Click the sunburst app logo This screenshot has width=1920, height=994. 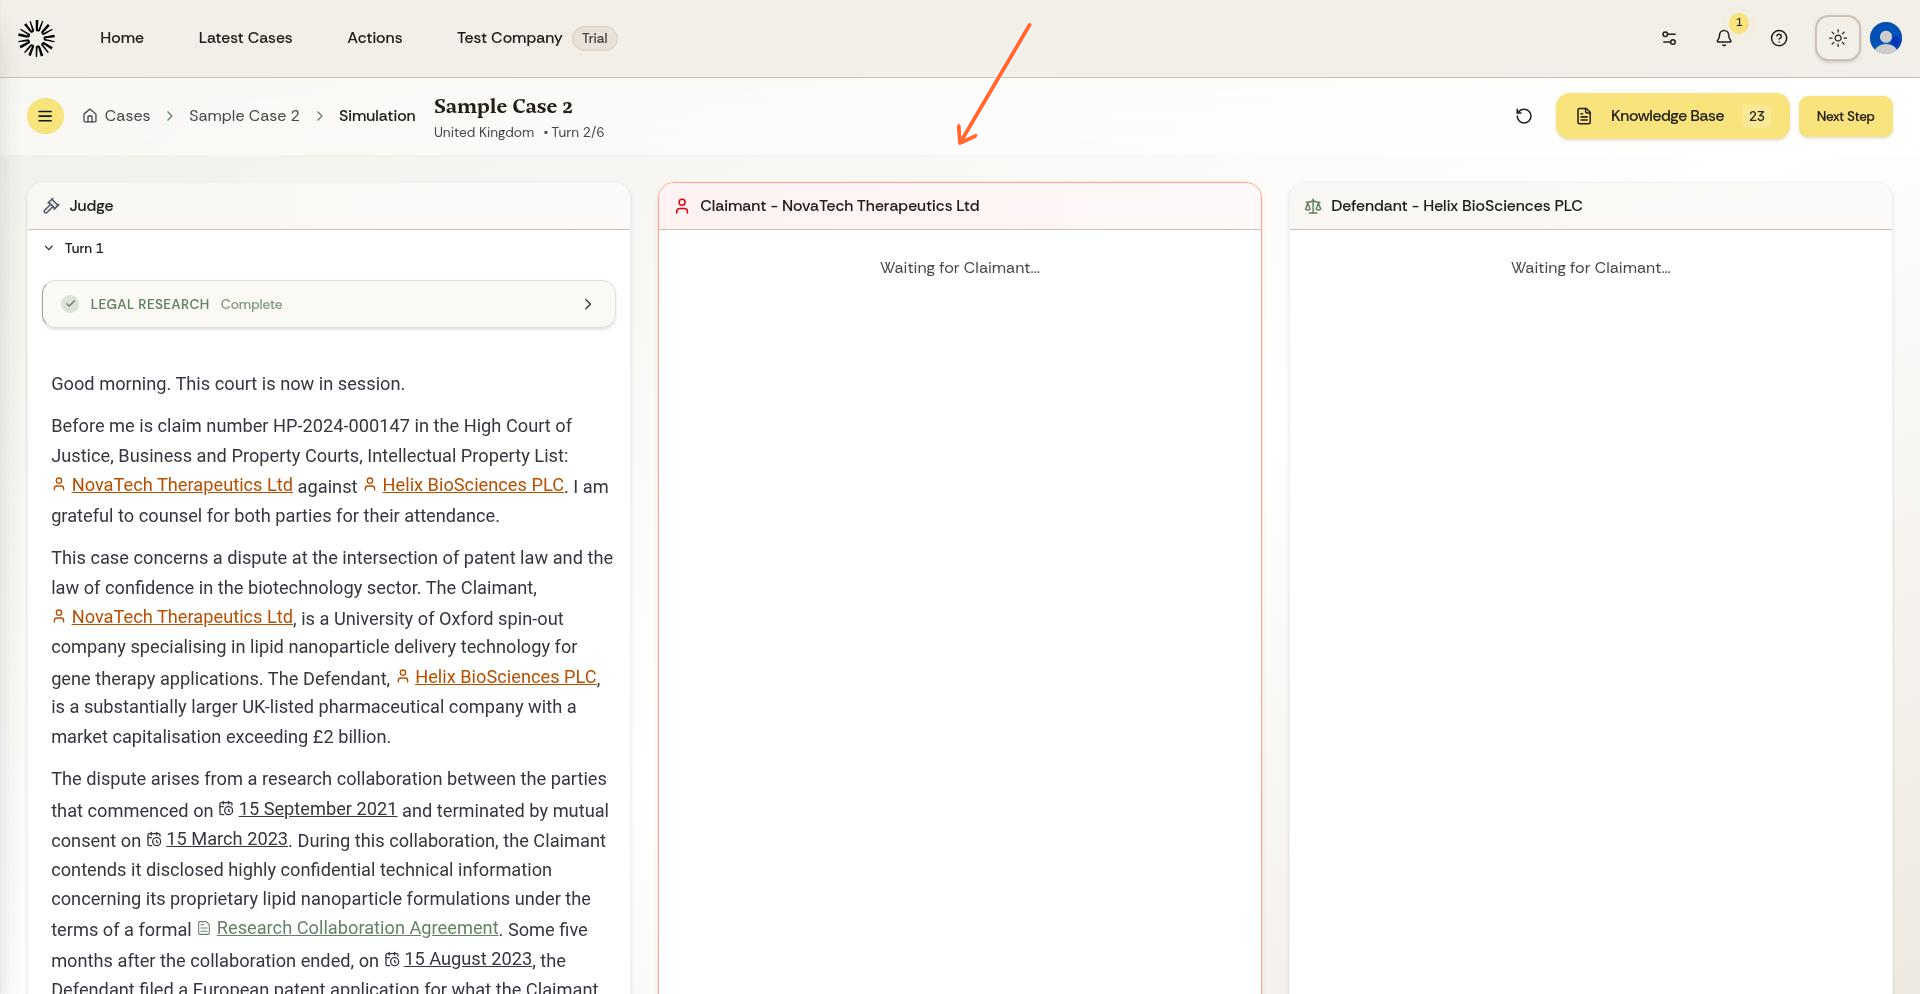(36, 38)
